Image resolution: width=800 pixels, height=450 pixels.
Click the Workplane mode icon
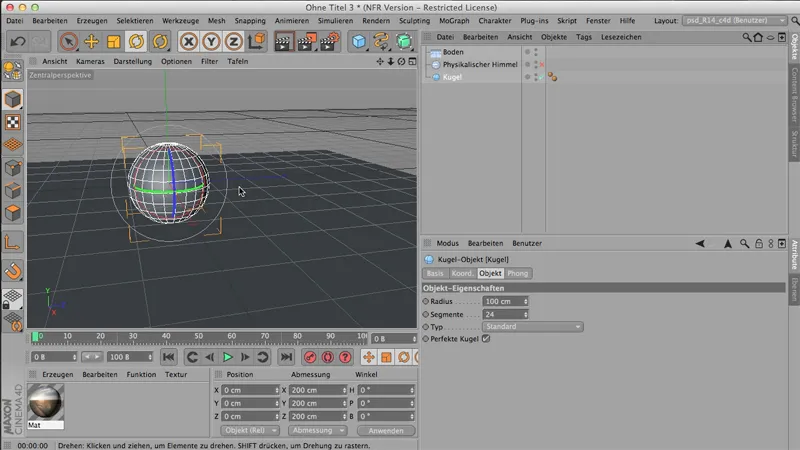13,145
